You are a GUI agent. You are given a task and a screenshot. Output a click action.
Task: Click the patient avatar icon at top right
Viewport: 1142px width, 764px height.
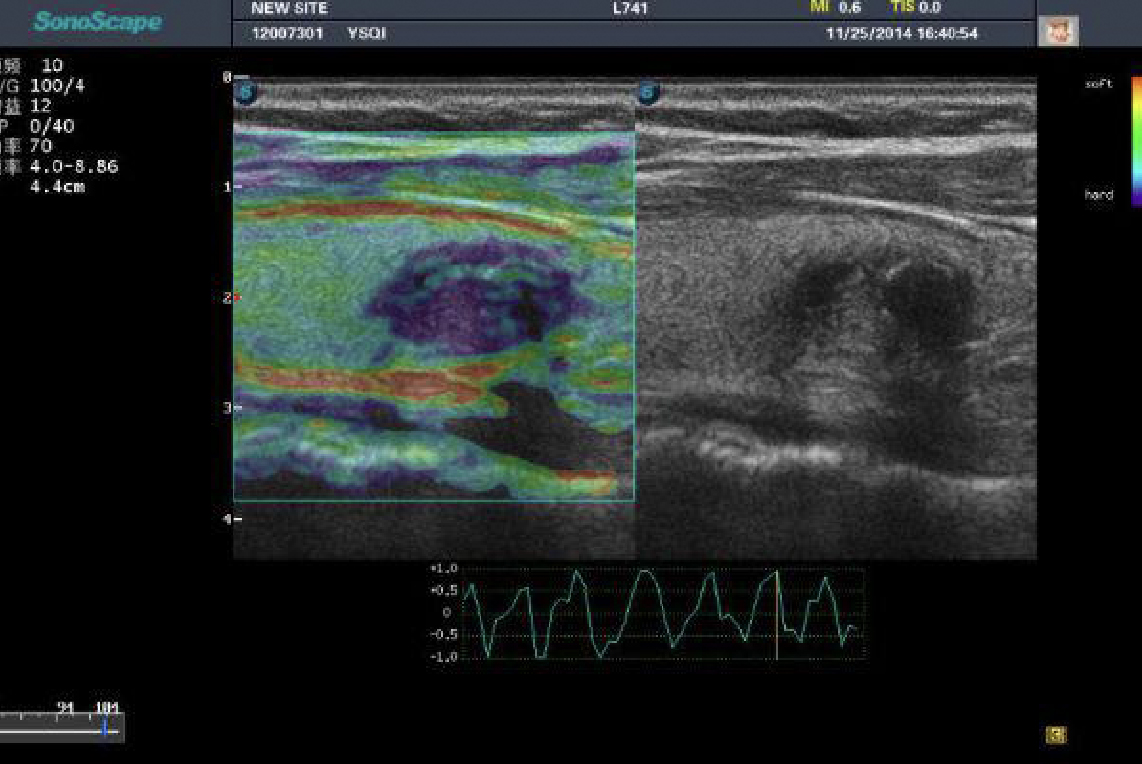point(1057,32)
